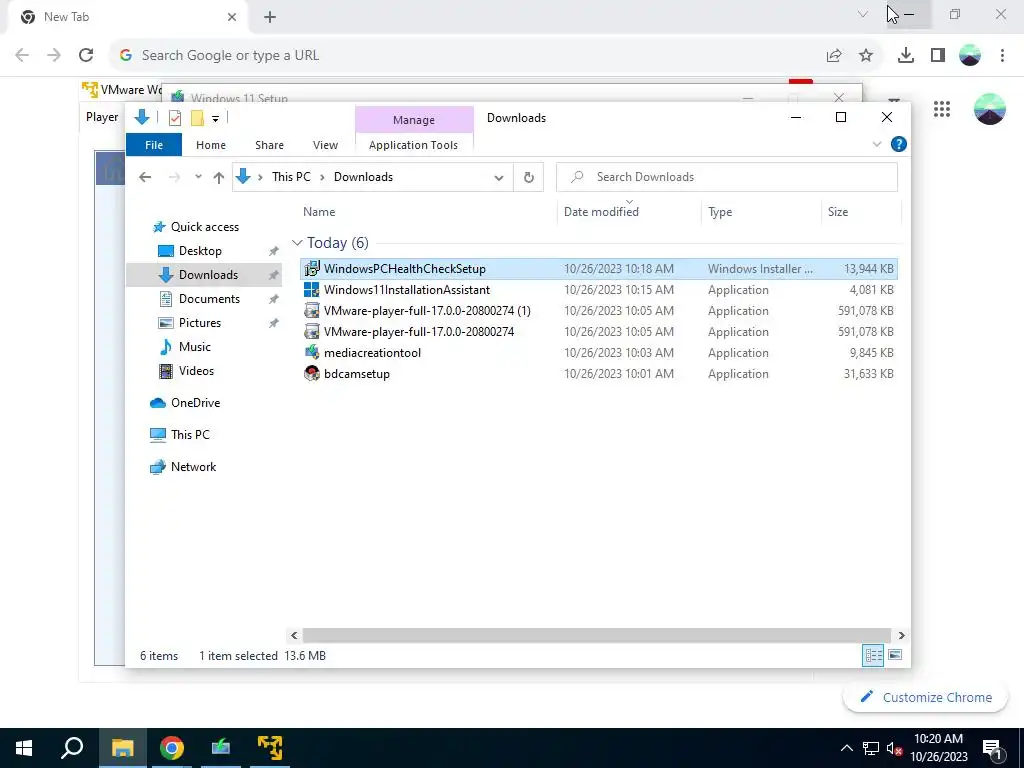Open the Google apps grid

942,109
